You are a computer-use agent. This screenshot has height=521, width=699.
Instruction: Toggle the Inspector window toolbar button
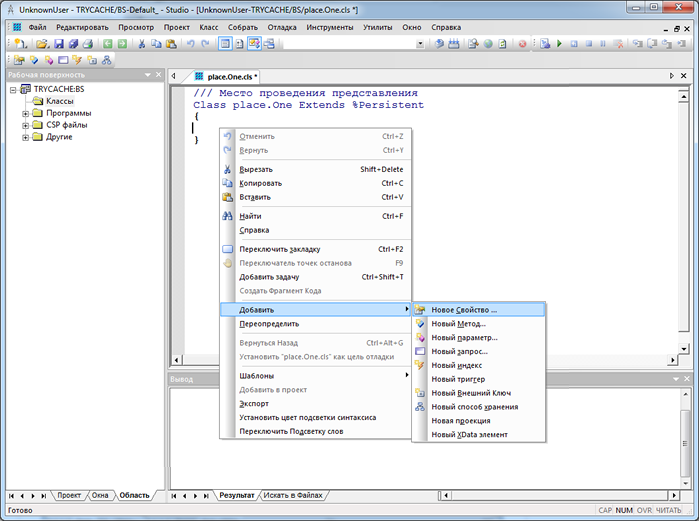[240, 44]
